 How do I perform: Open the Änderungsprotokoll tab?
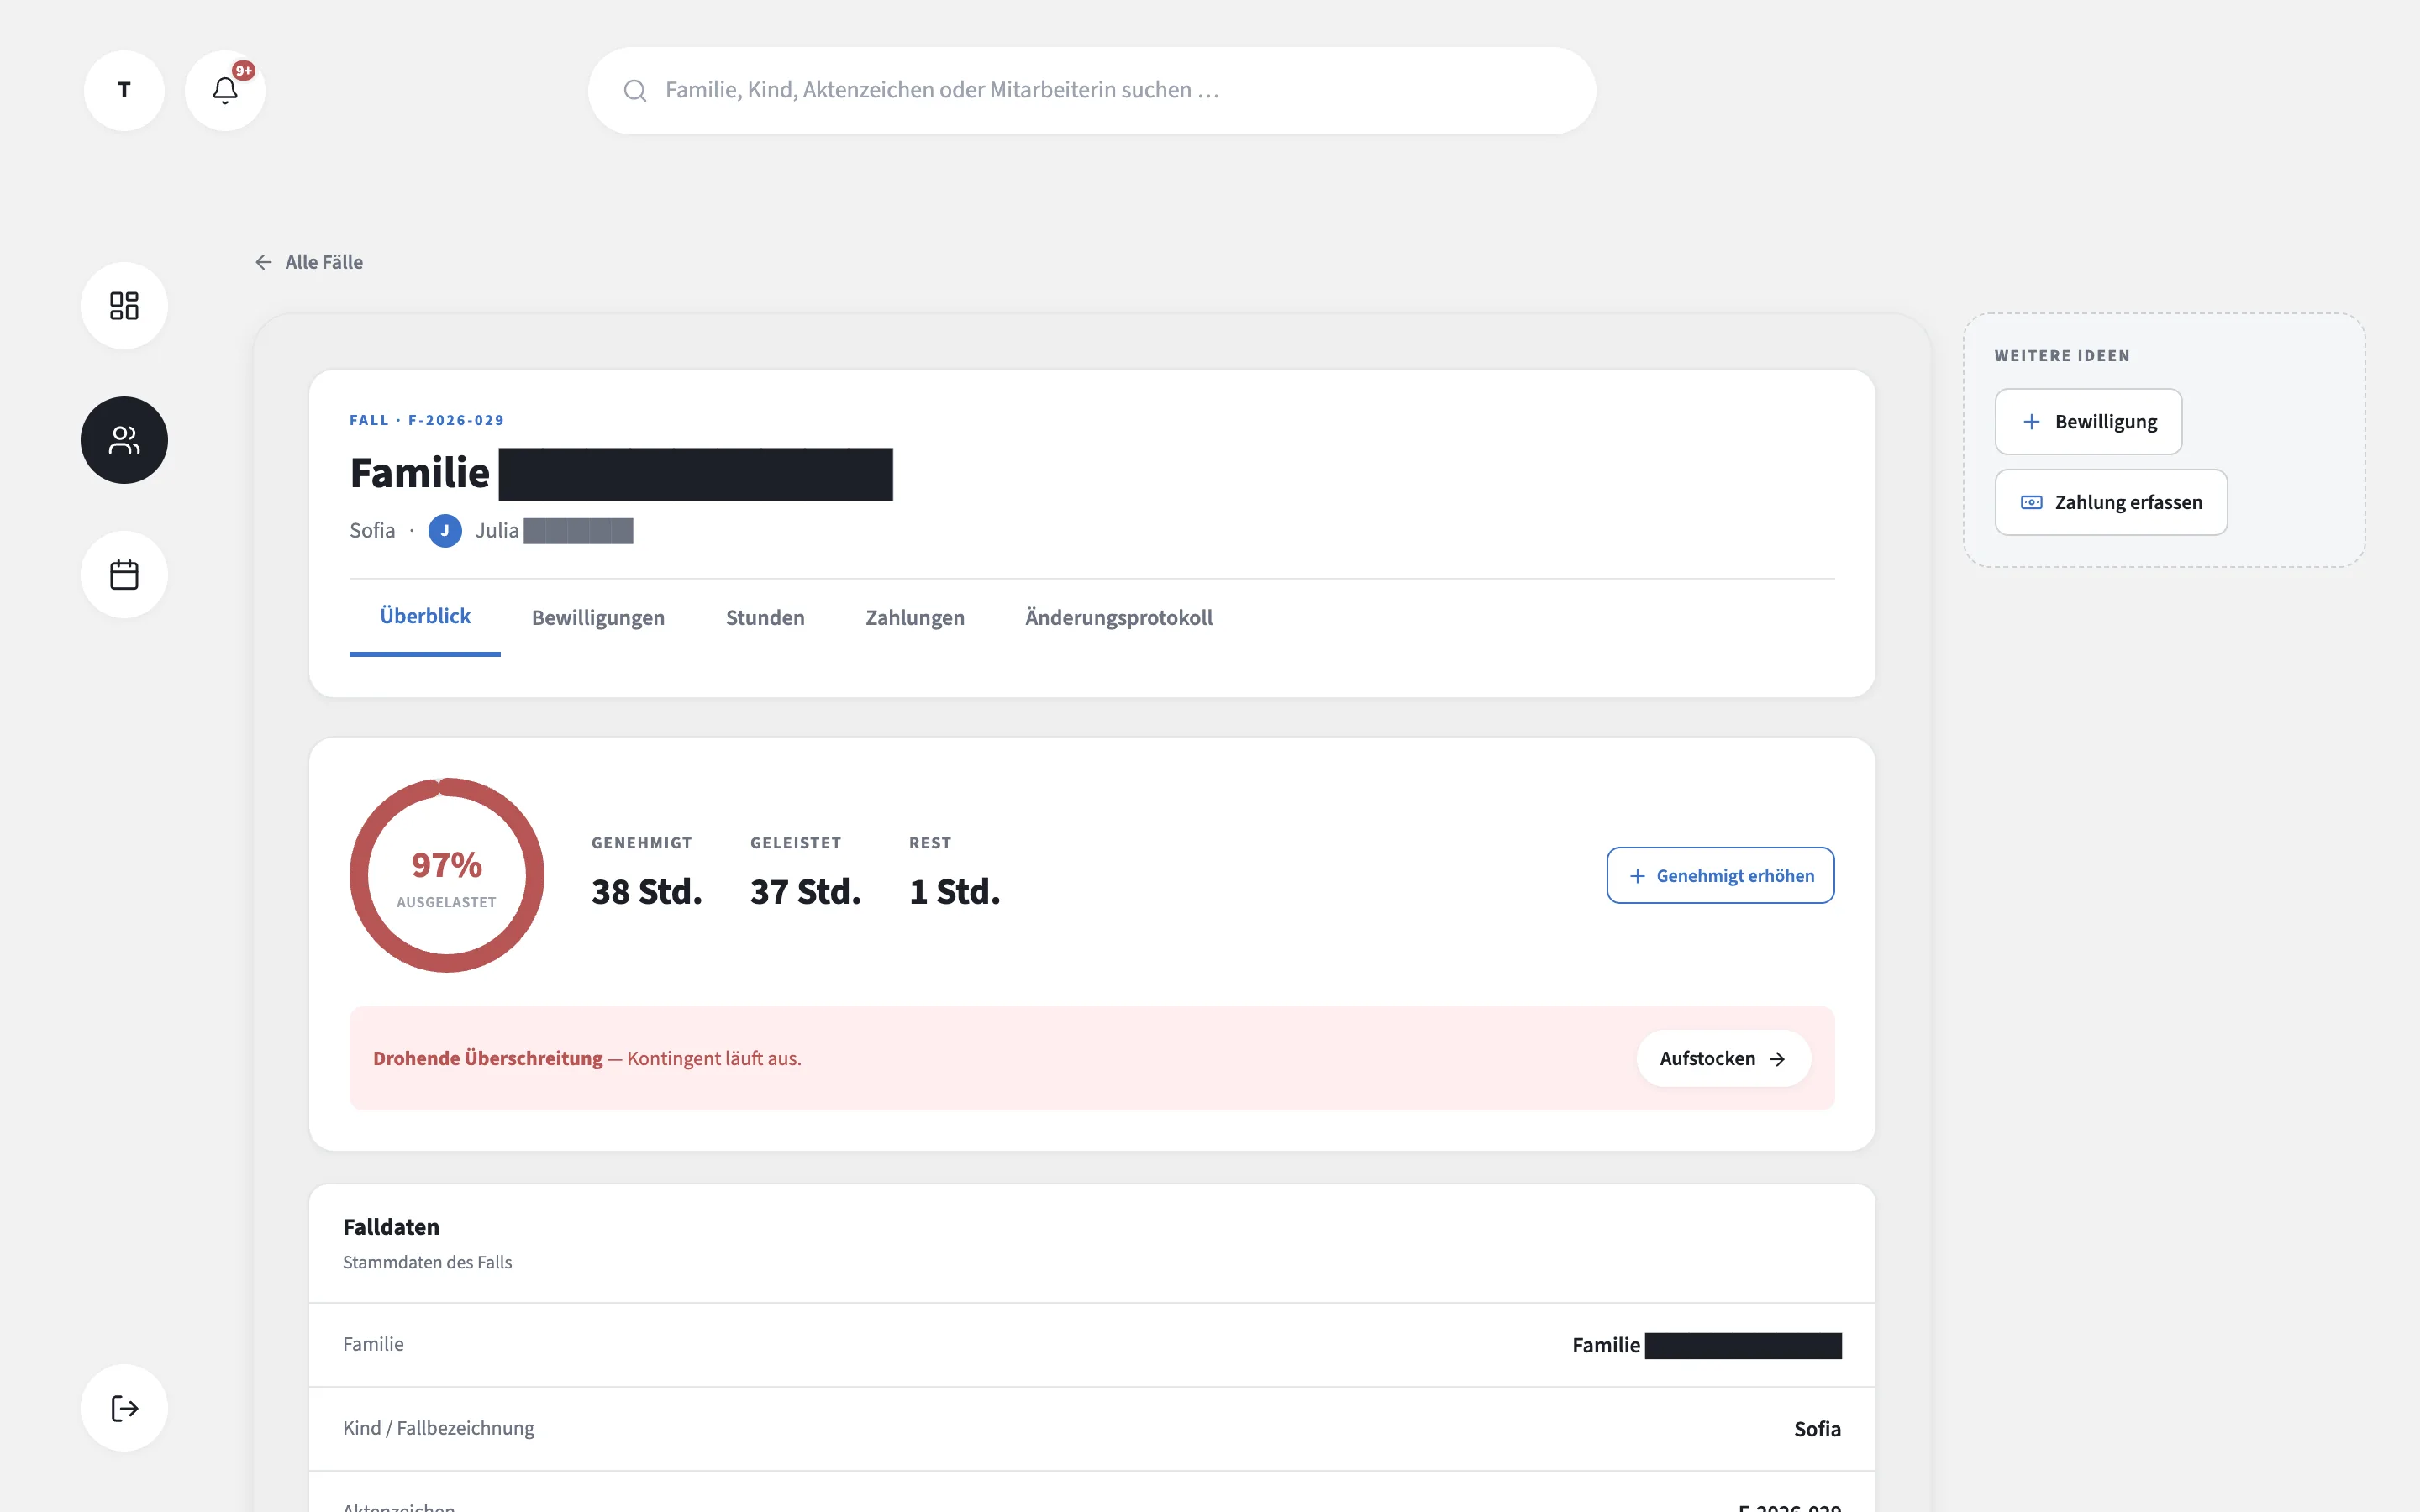point(1119,618)
